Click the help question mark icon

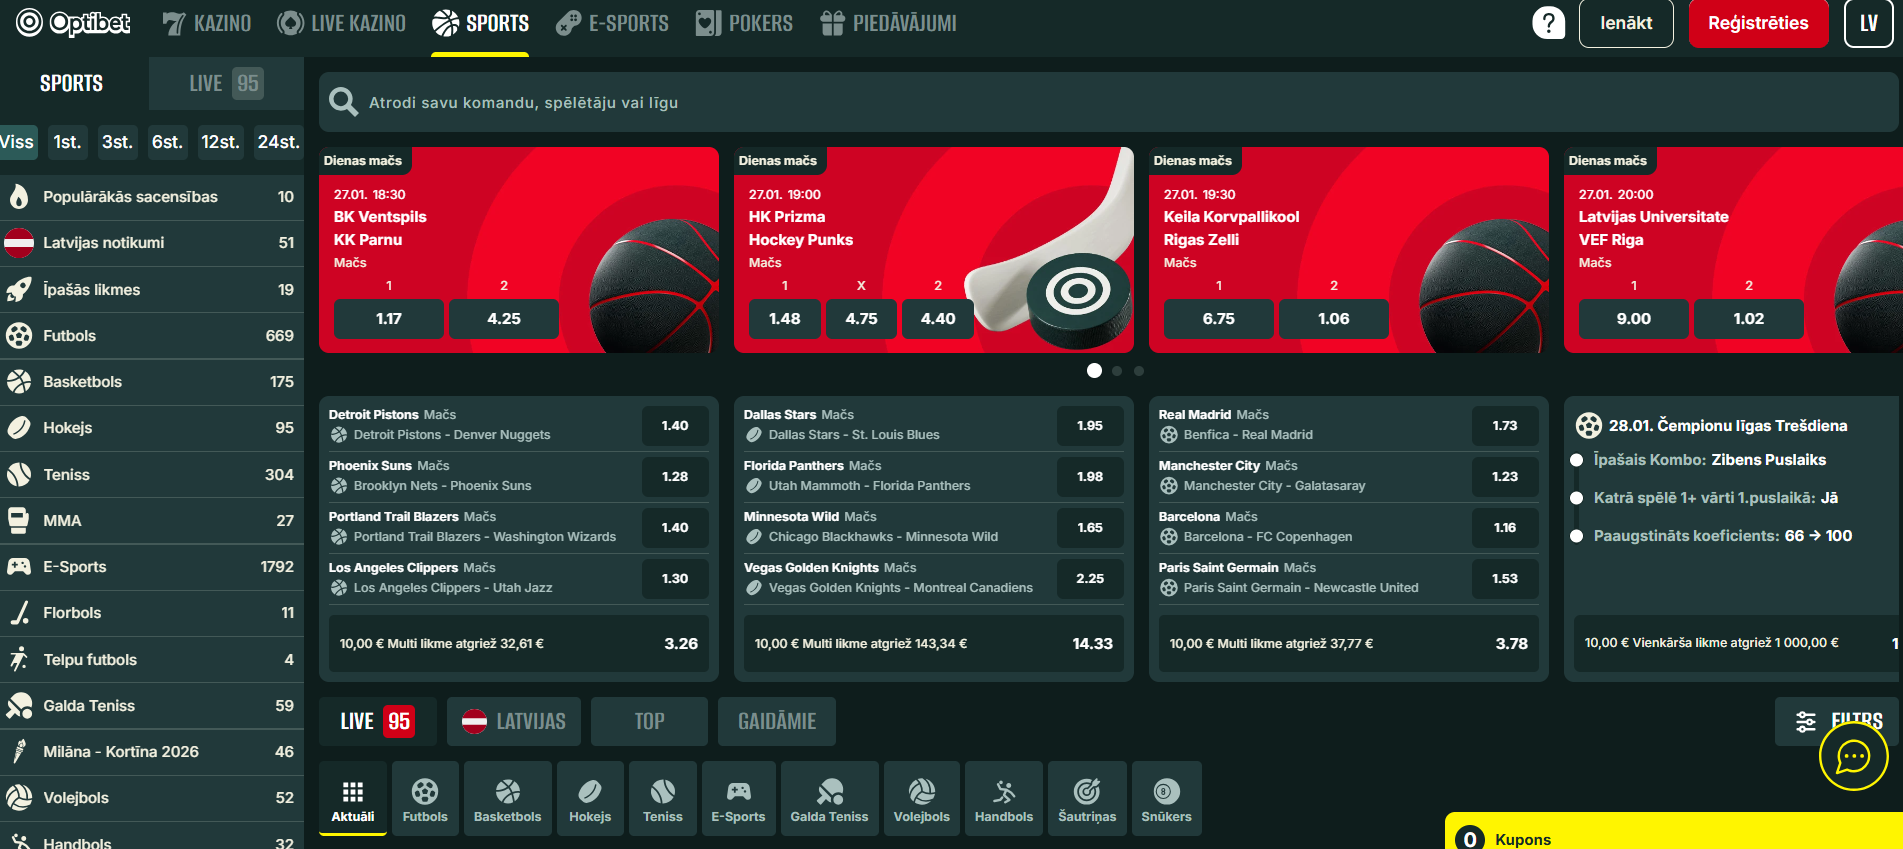1547,23
